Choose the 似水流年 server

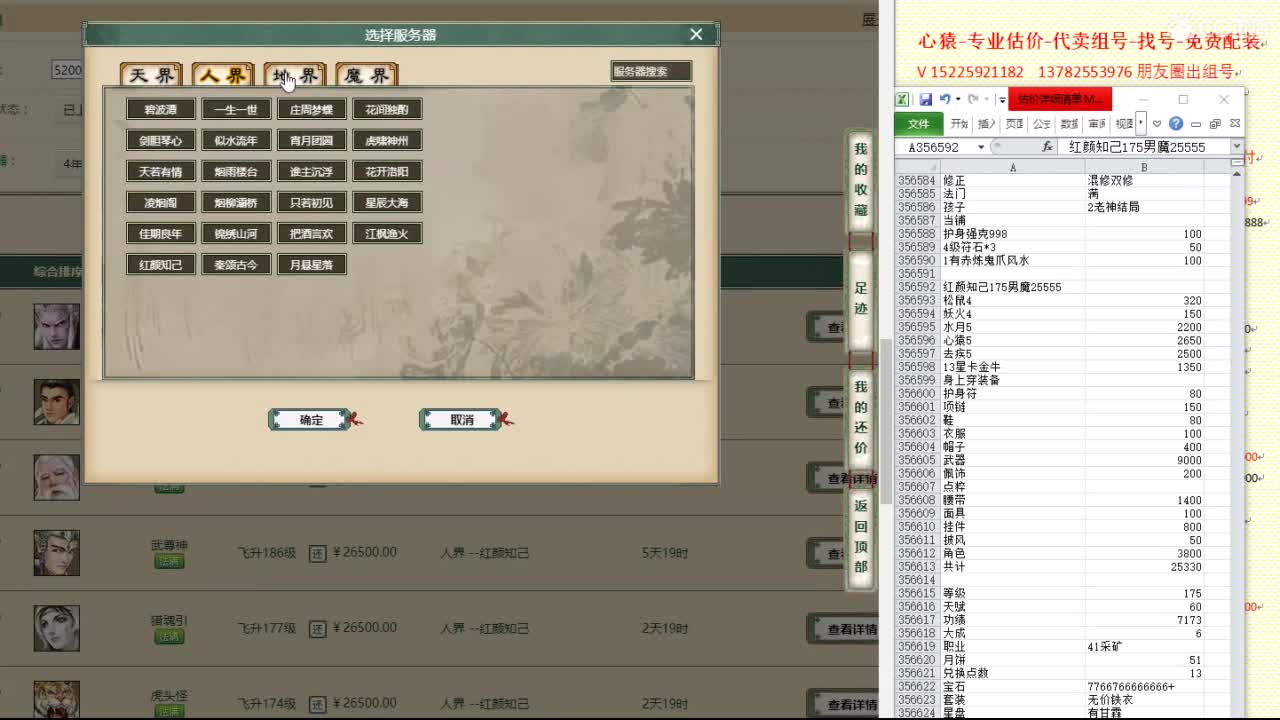(236, 140)
